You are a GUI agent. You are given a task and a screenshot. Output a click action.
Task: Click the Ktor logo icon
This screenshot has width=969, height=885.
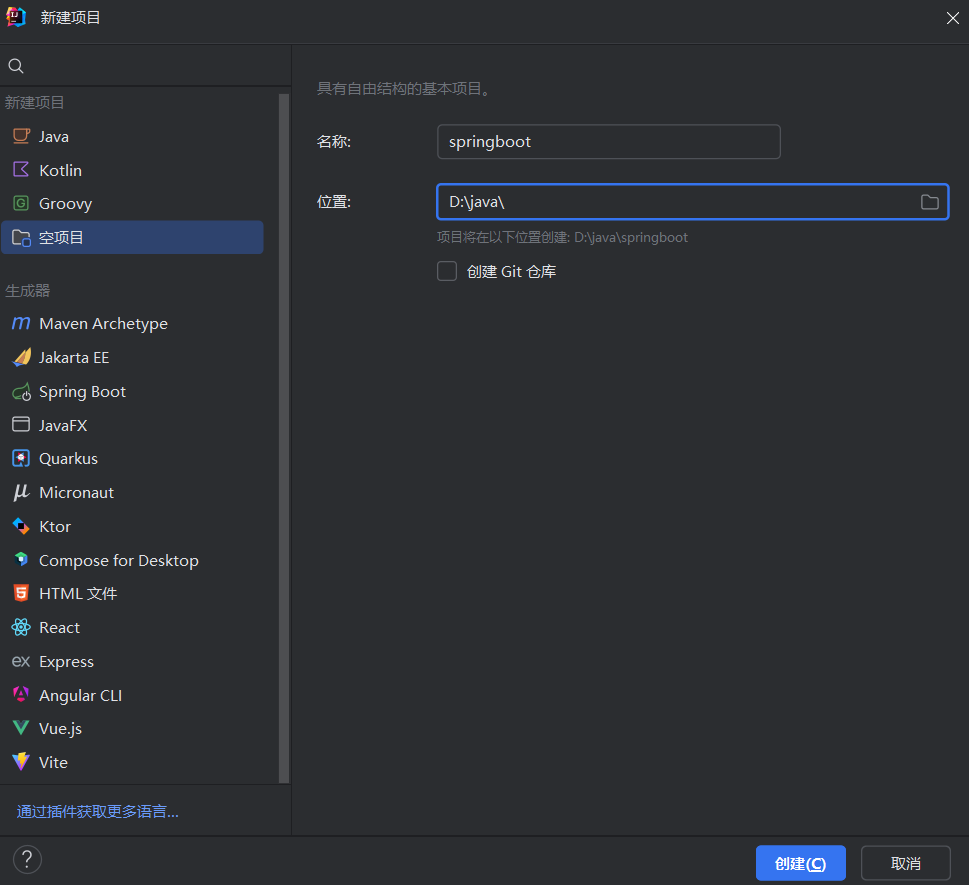[21, 526]
